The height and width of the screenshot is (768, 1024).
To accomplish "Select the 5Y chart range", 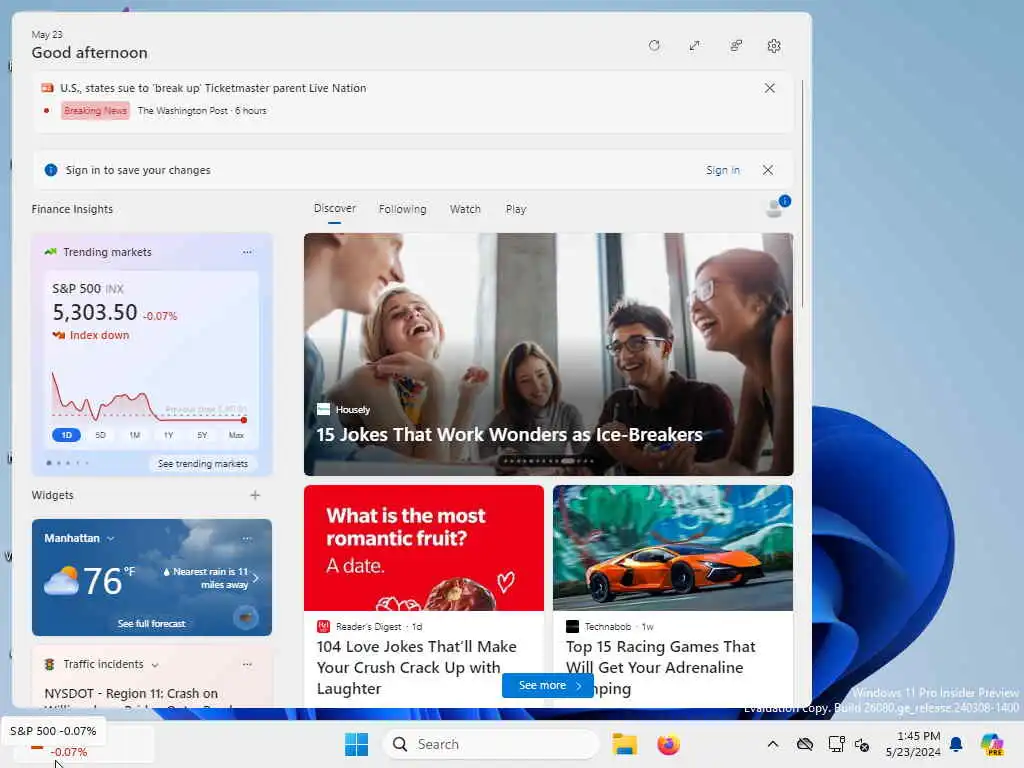I will click(202, 435).
